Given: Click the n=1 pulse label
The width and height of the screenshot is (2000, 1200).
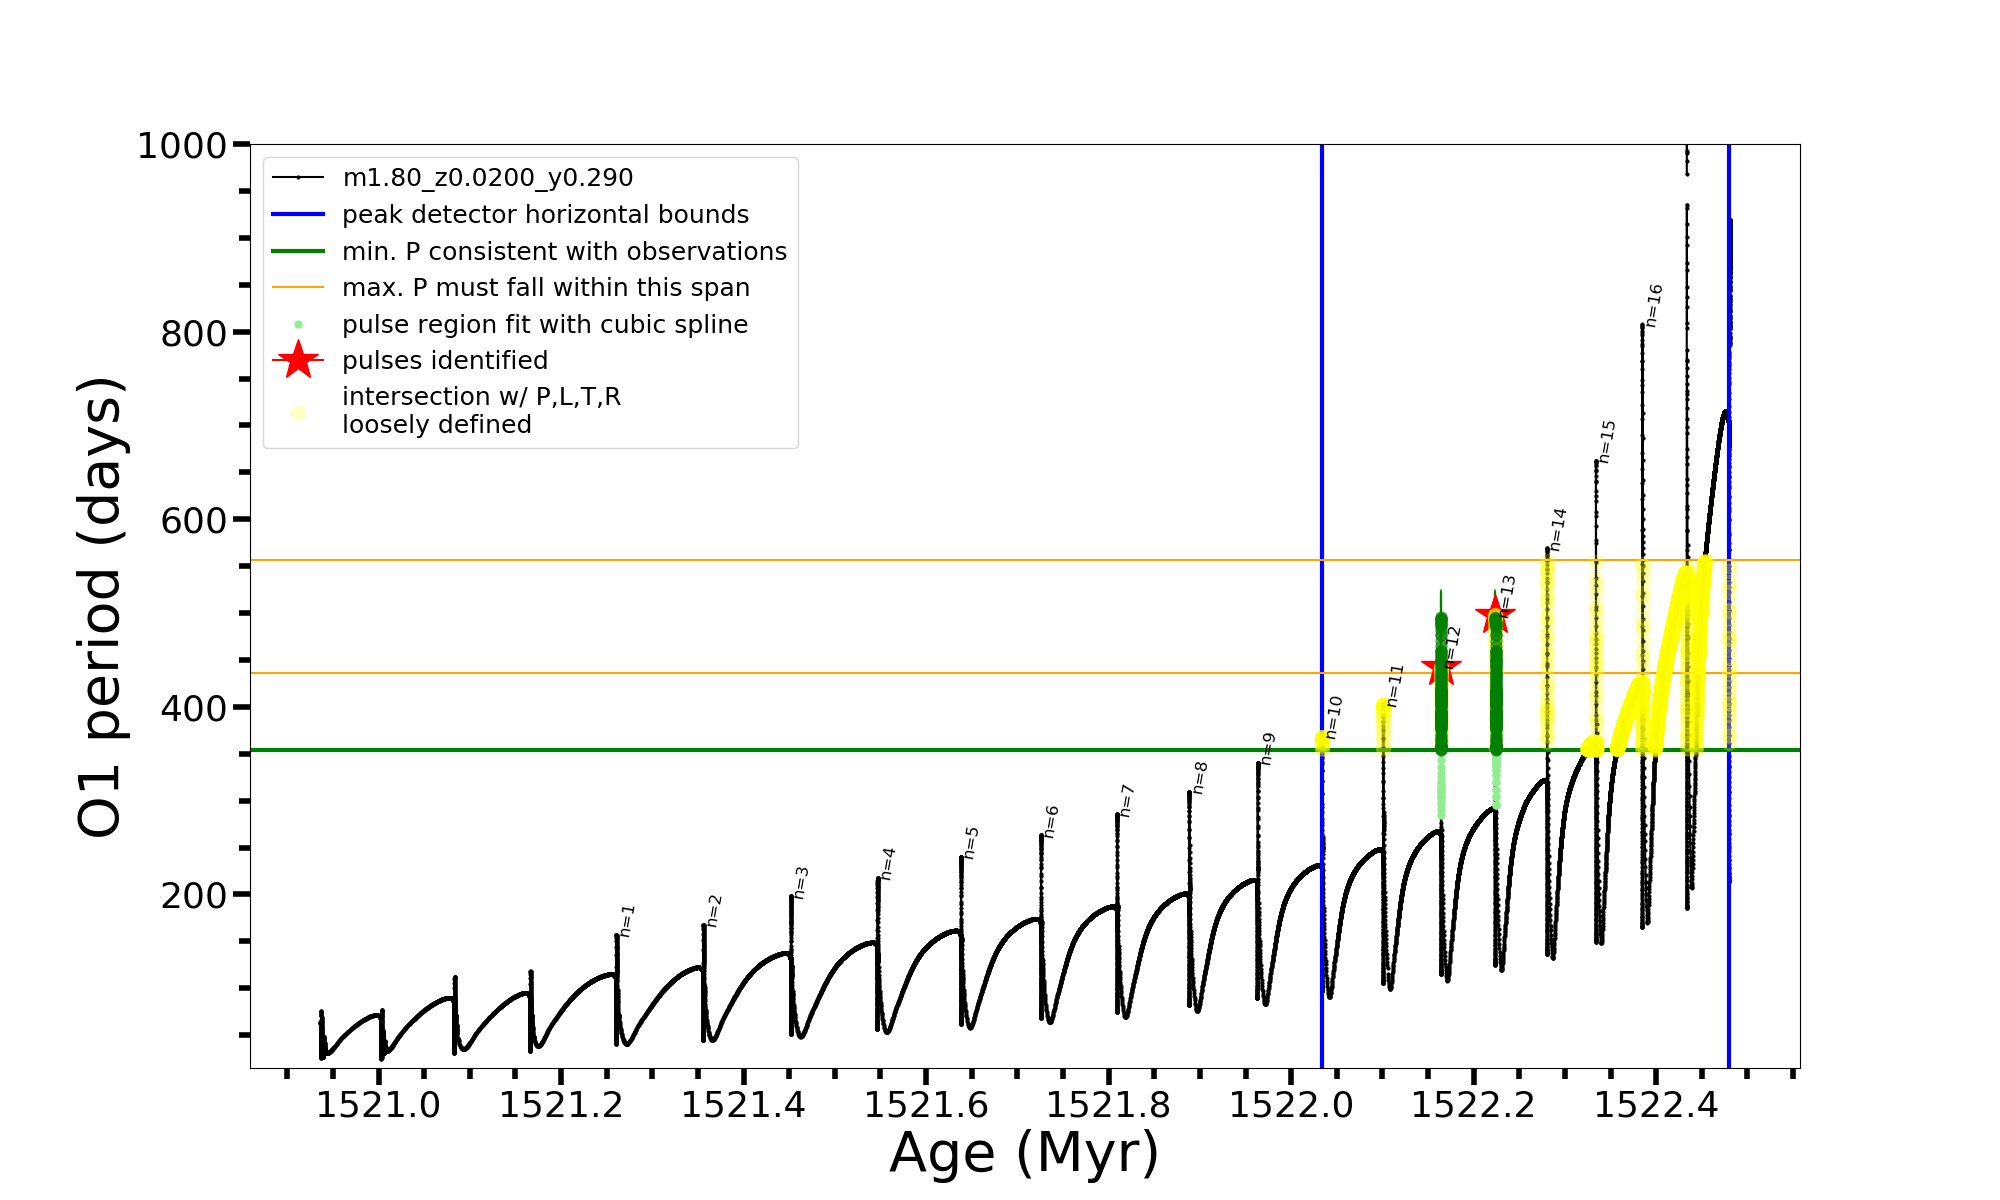Looking at the screenshot, I should coord(627,920).
